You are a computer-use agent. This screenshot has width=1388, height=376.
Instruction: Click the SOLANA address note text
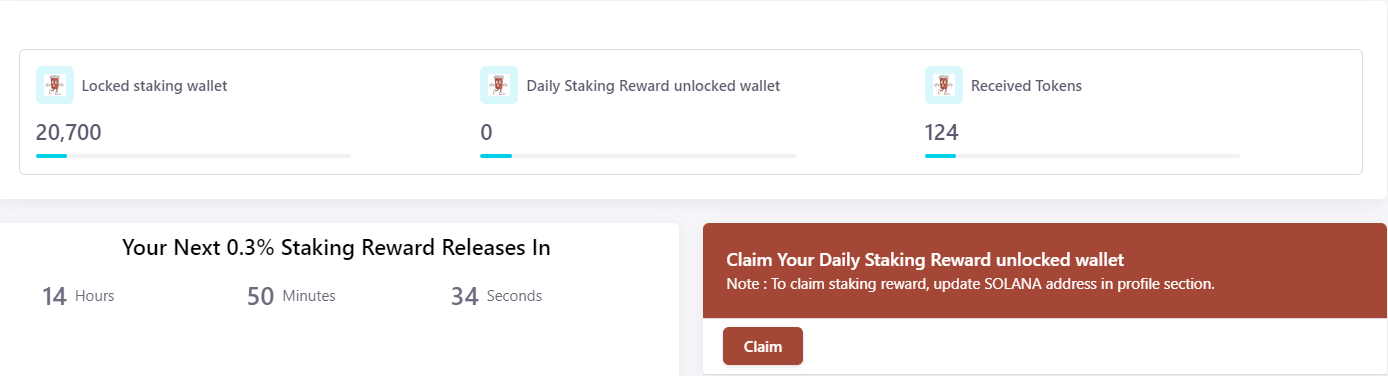[970, 284]
